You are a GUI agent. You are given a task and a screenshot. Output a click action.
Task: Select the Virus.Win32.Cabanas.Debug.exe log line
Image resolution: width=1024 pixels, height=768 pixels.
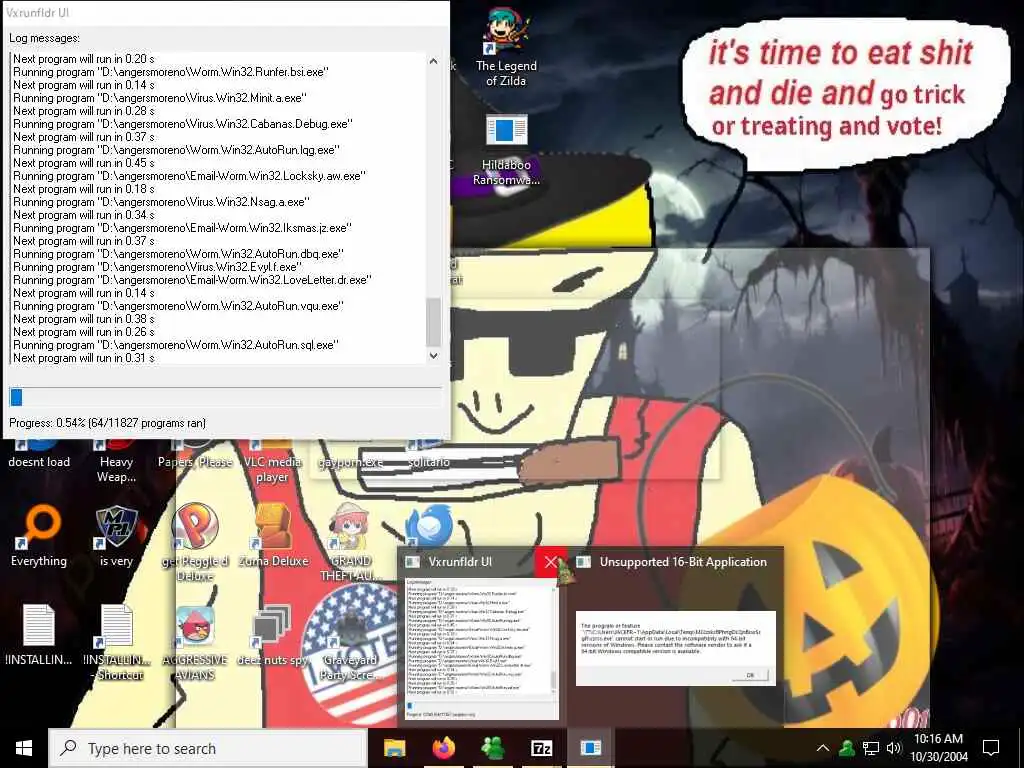[x=183, y=124]
